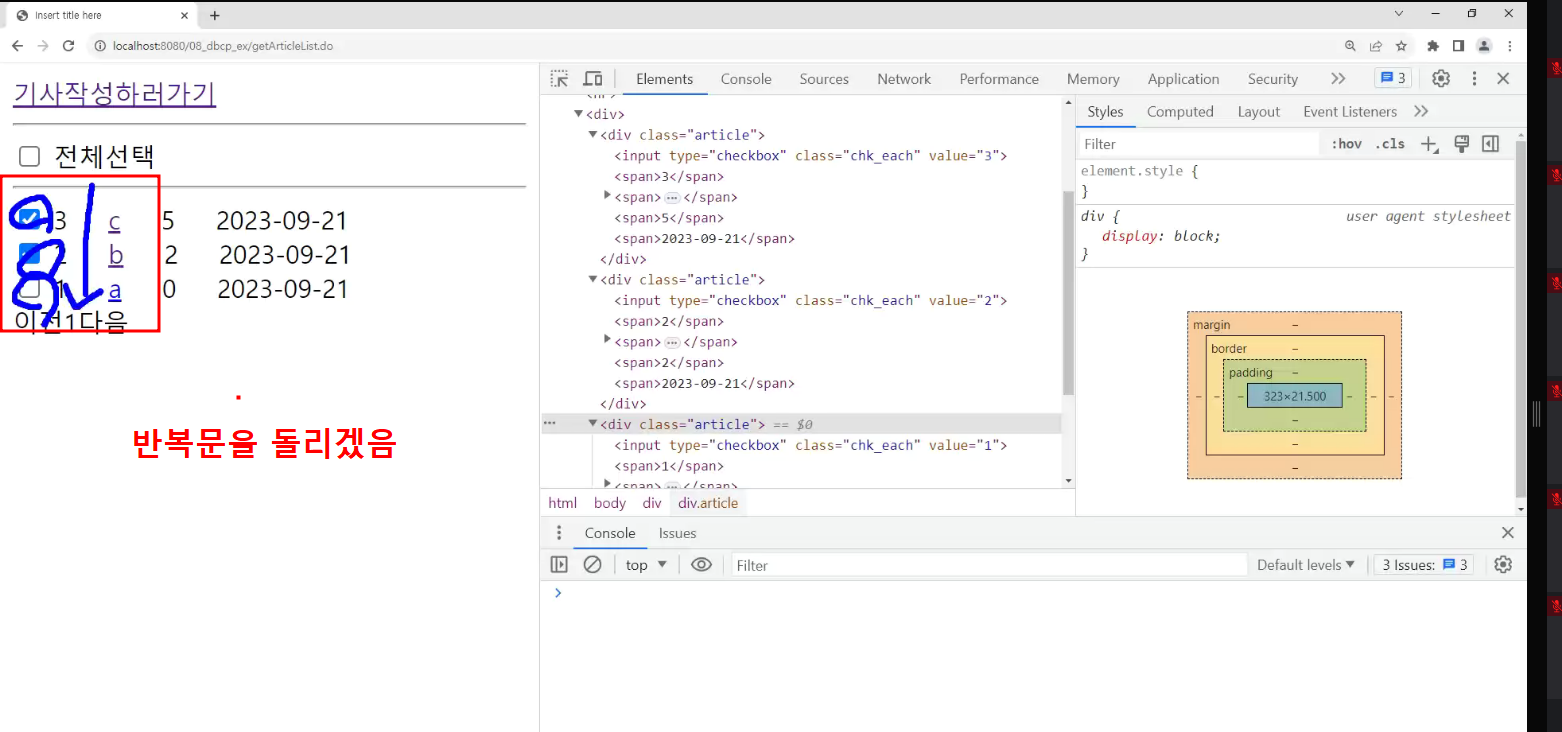The height and width of the screenshot is (732, 1562).
Task: Check the checkbox for article row a
Action: [30, 288]
